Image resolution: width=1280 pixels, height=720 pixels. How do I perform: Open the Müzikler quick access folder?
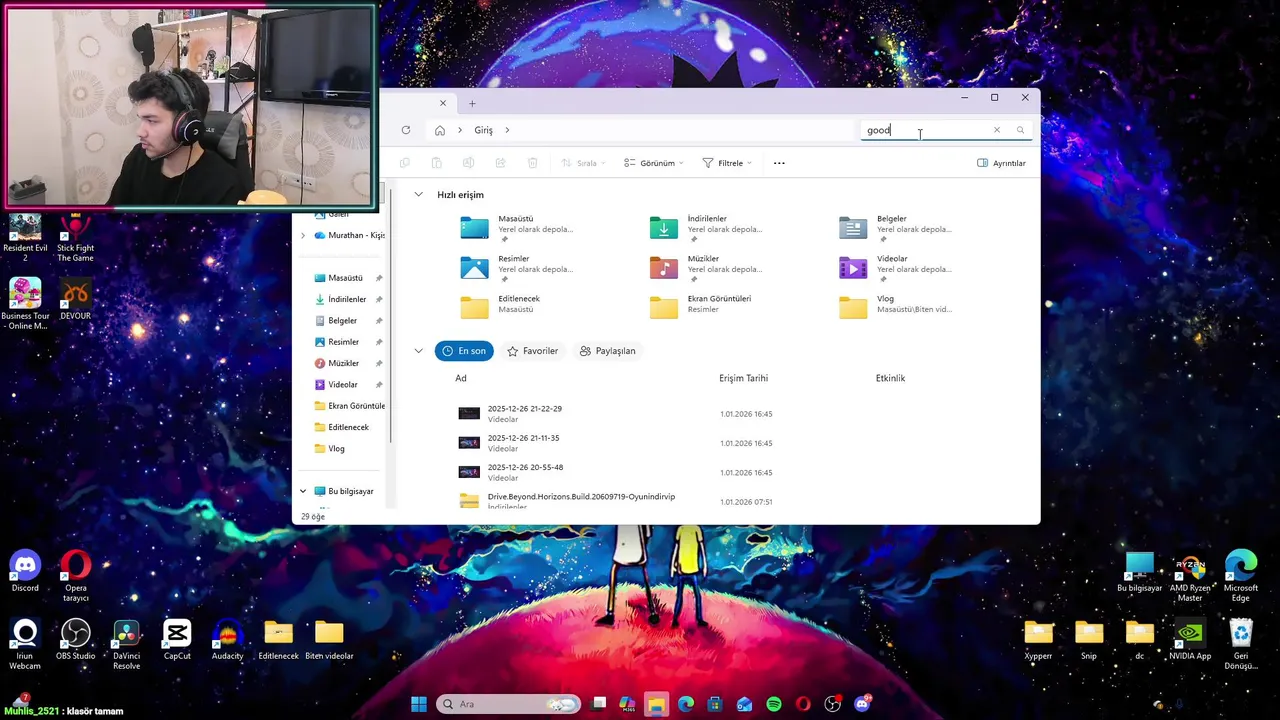click(x=706, y=268)
